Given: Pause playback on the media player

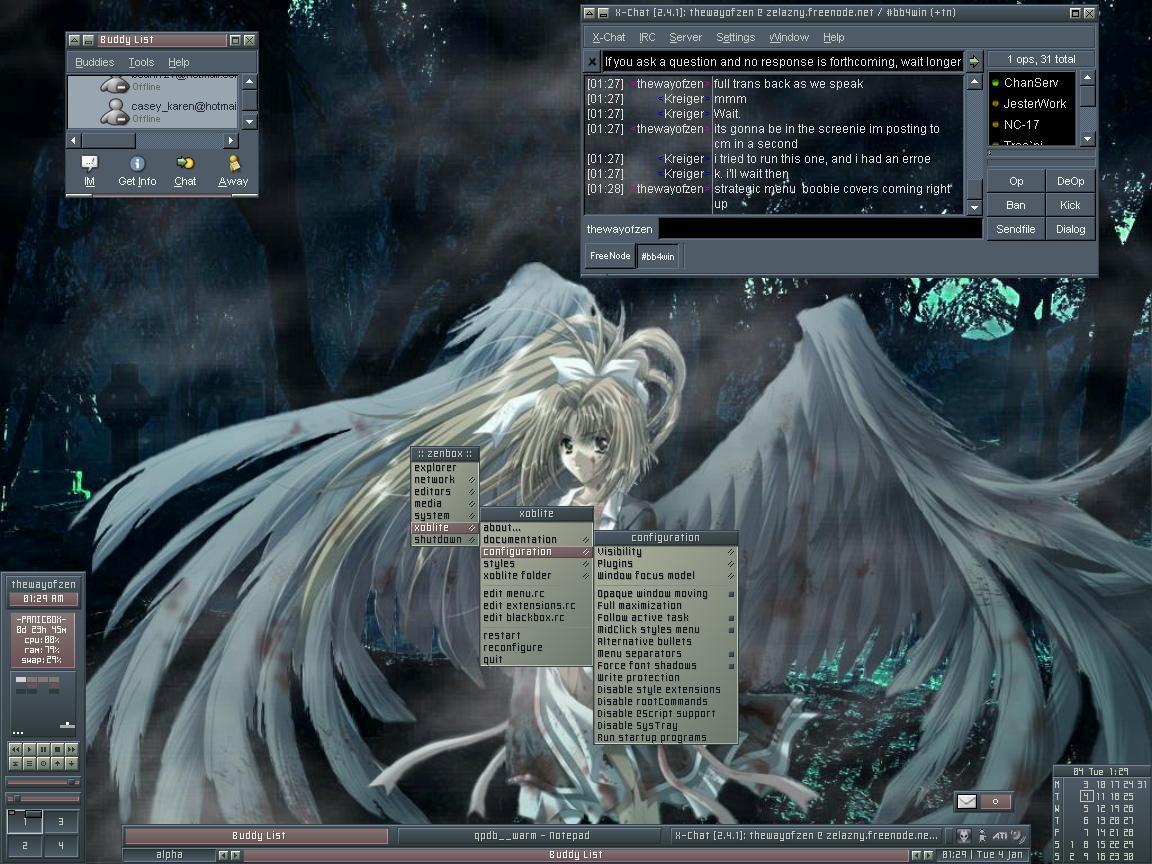Looking at the screenshot, I should (x=43, y=749).
